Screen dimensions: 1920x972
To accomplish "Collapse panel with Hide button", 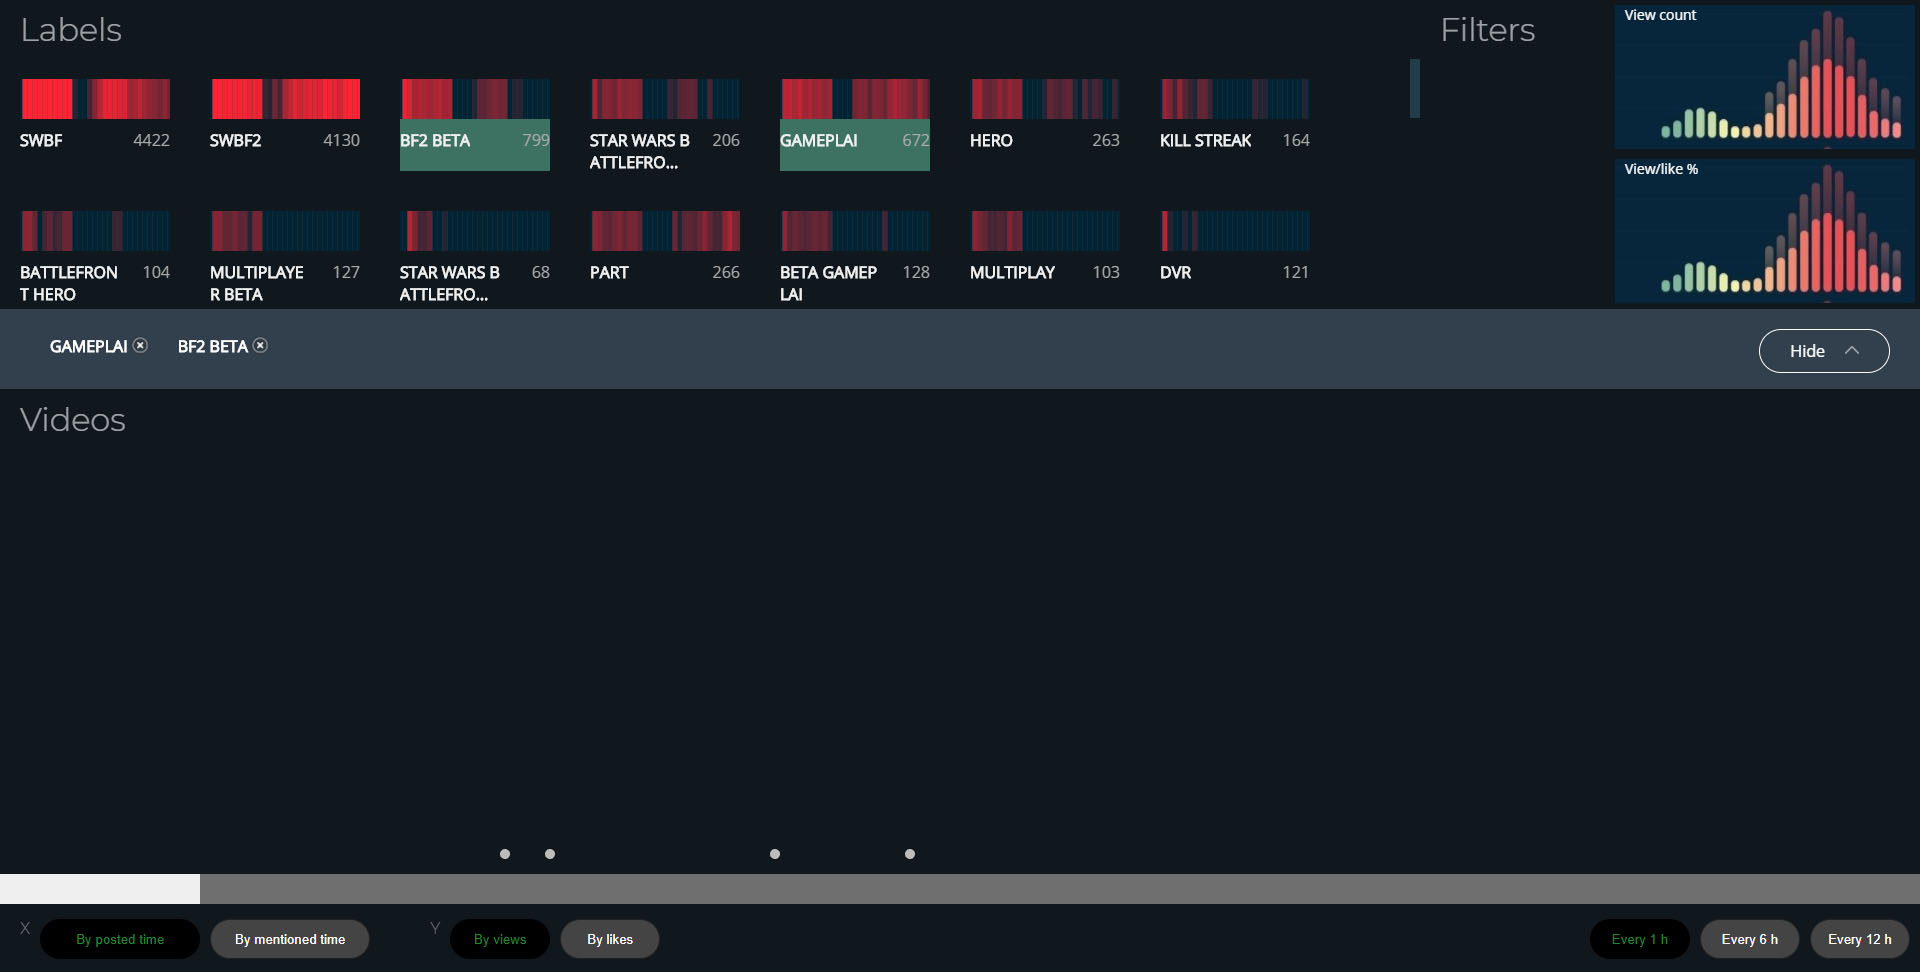I will (x=1823, y=351).
